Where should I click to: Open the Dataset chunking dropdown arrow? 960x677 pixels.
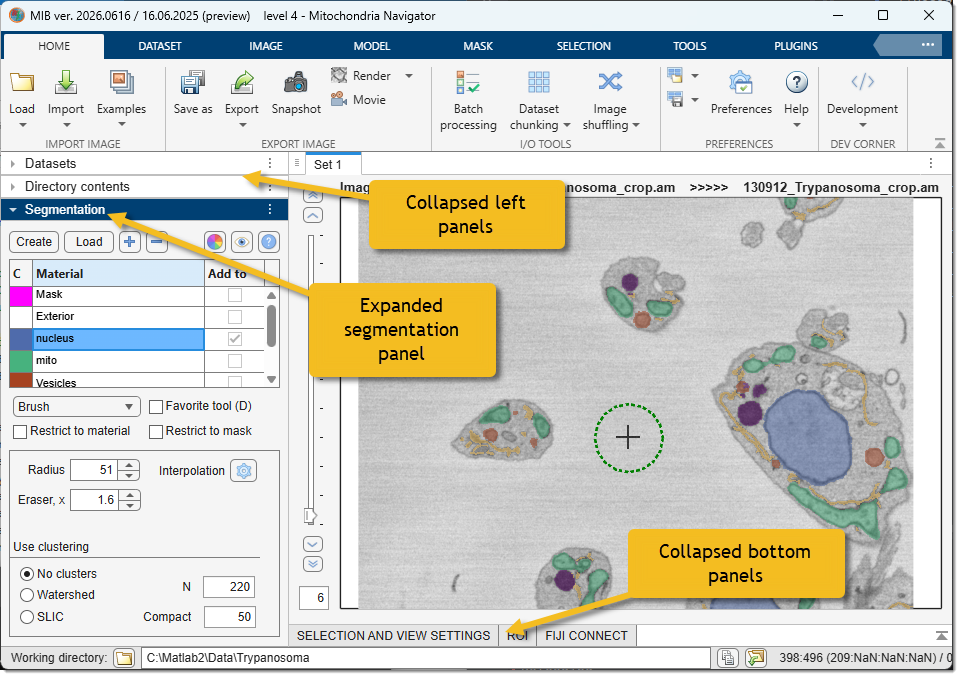pos(567,125)
